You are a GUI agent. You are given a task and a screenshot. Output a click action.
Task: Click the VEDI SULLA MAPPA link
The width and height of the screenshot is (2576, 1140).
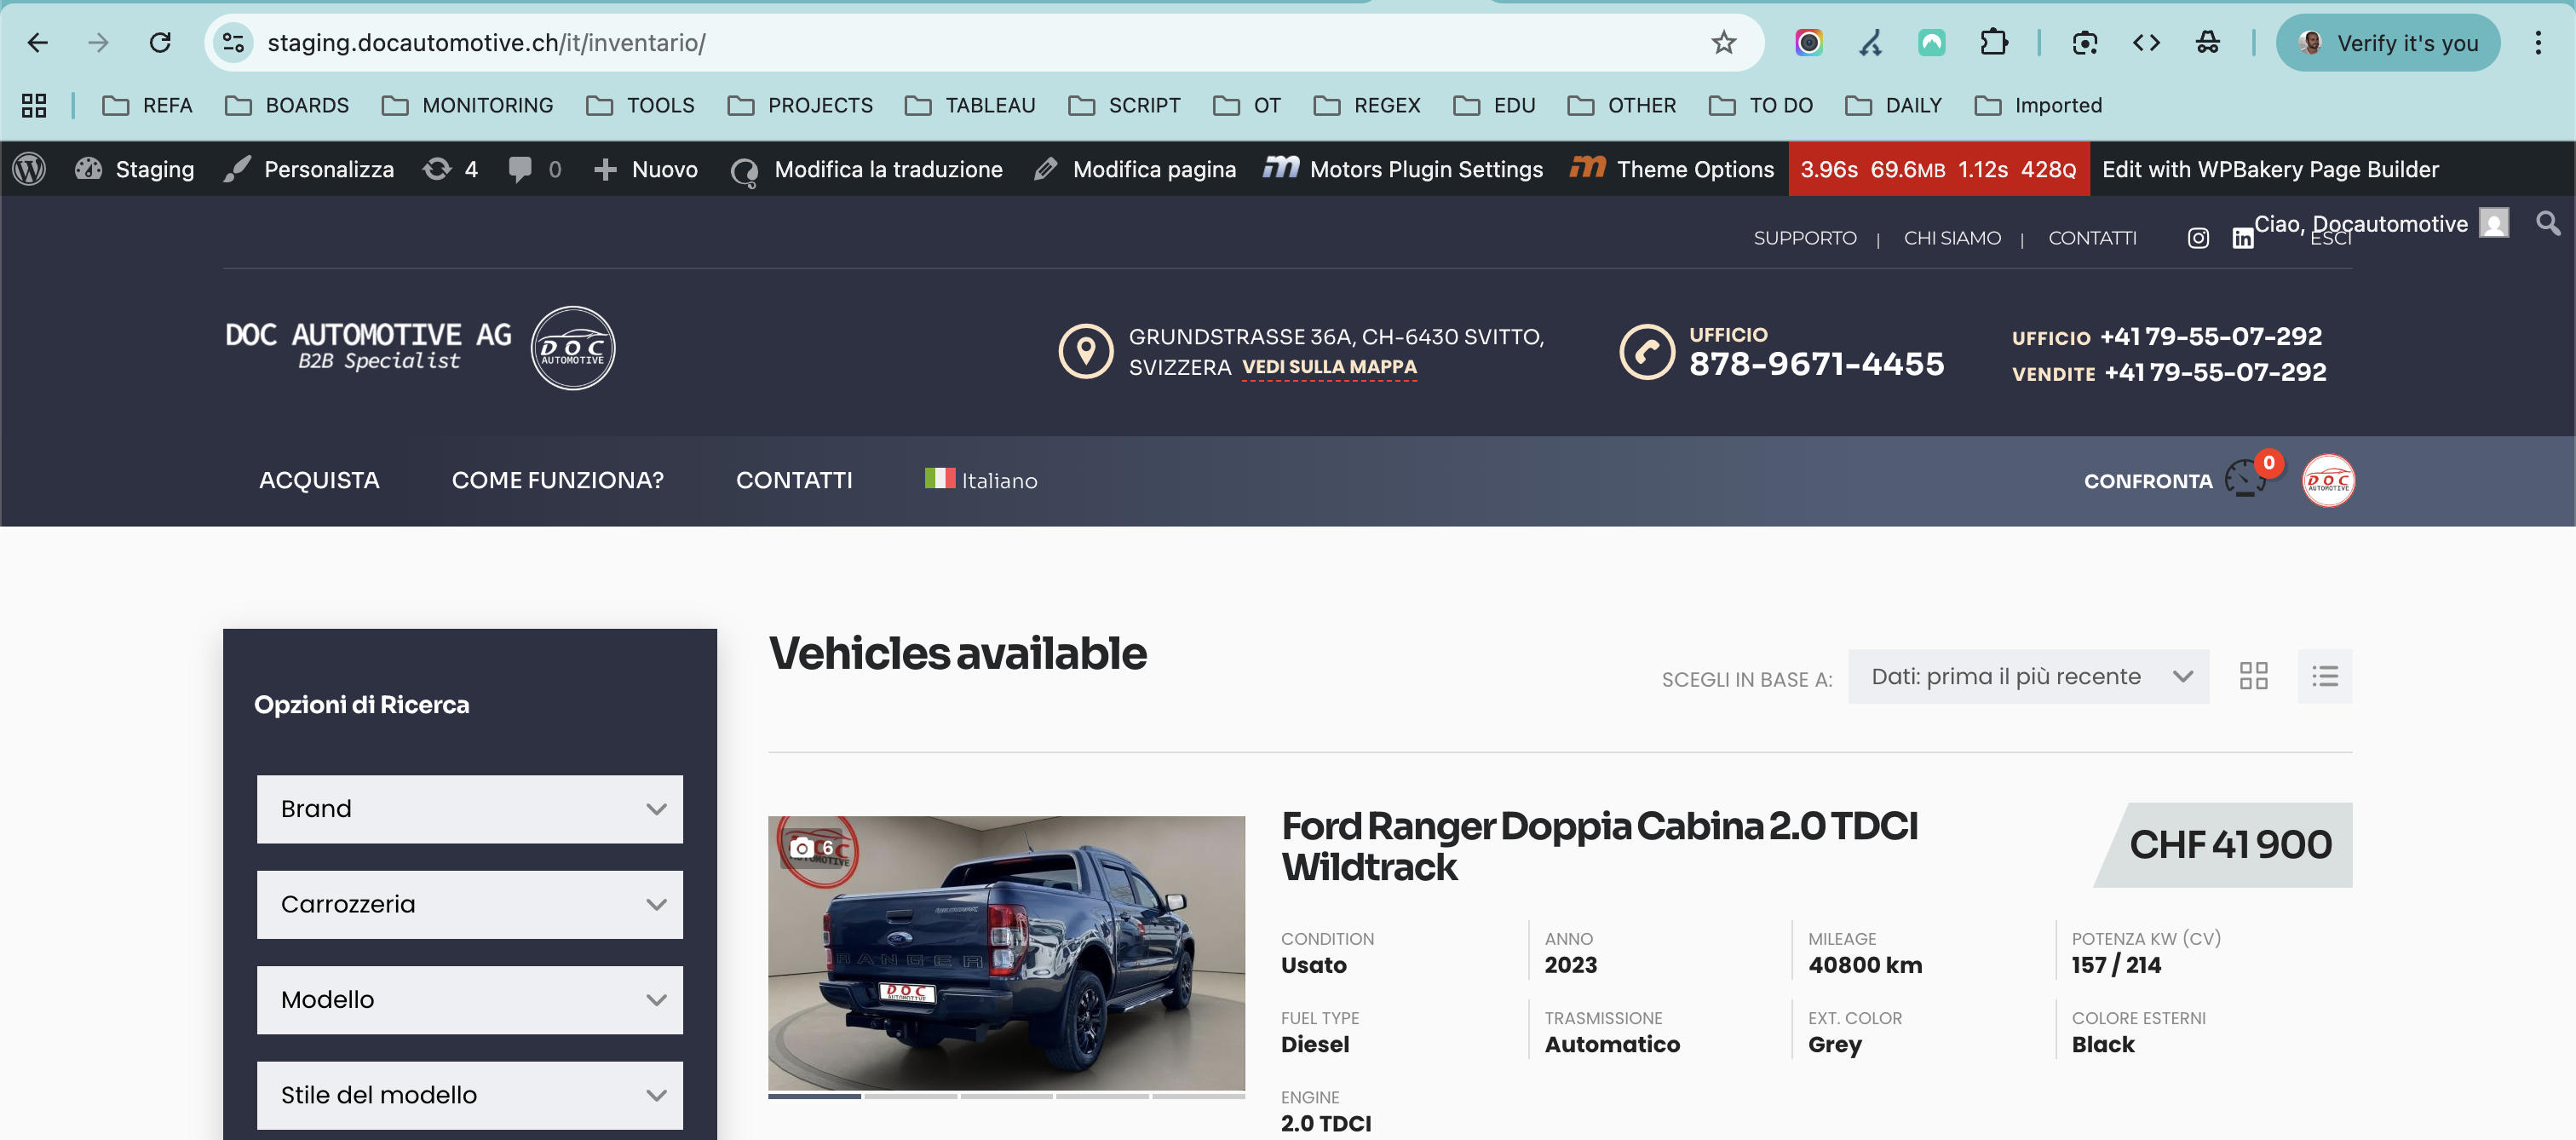point(1329,367)
